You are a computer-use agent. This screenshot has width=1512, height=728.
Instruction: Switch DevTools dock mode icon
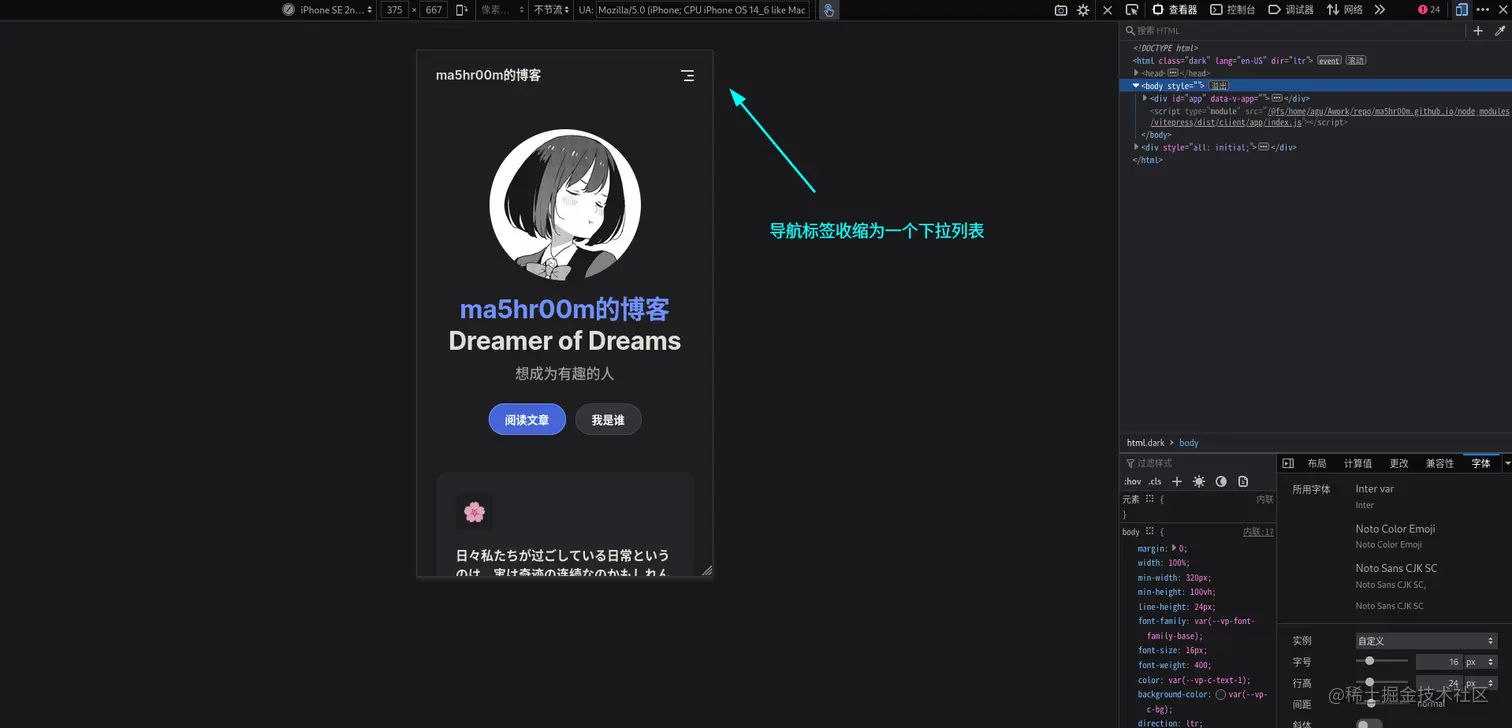[1462, 9]
